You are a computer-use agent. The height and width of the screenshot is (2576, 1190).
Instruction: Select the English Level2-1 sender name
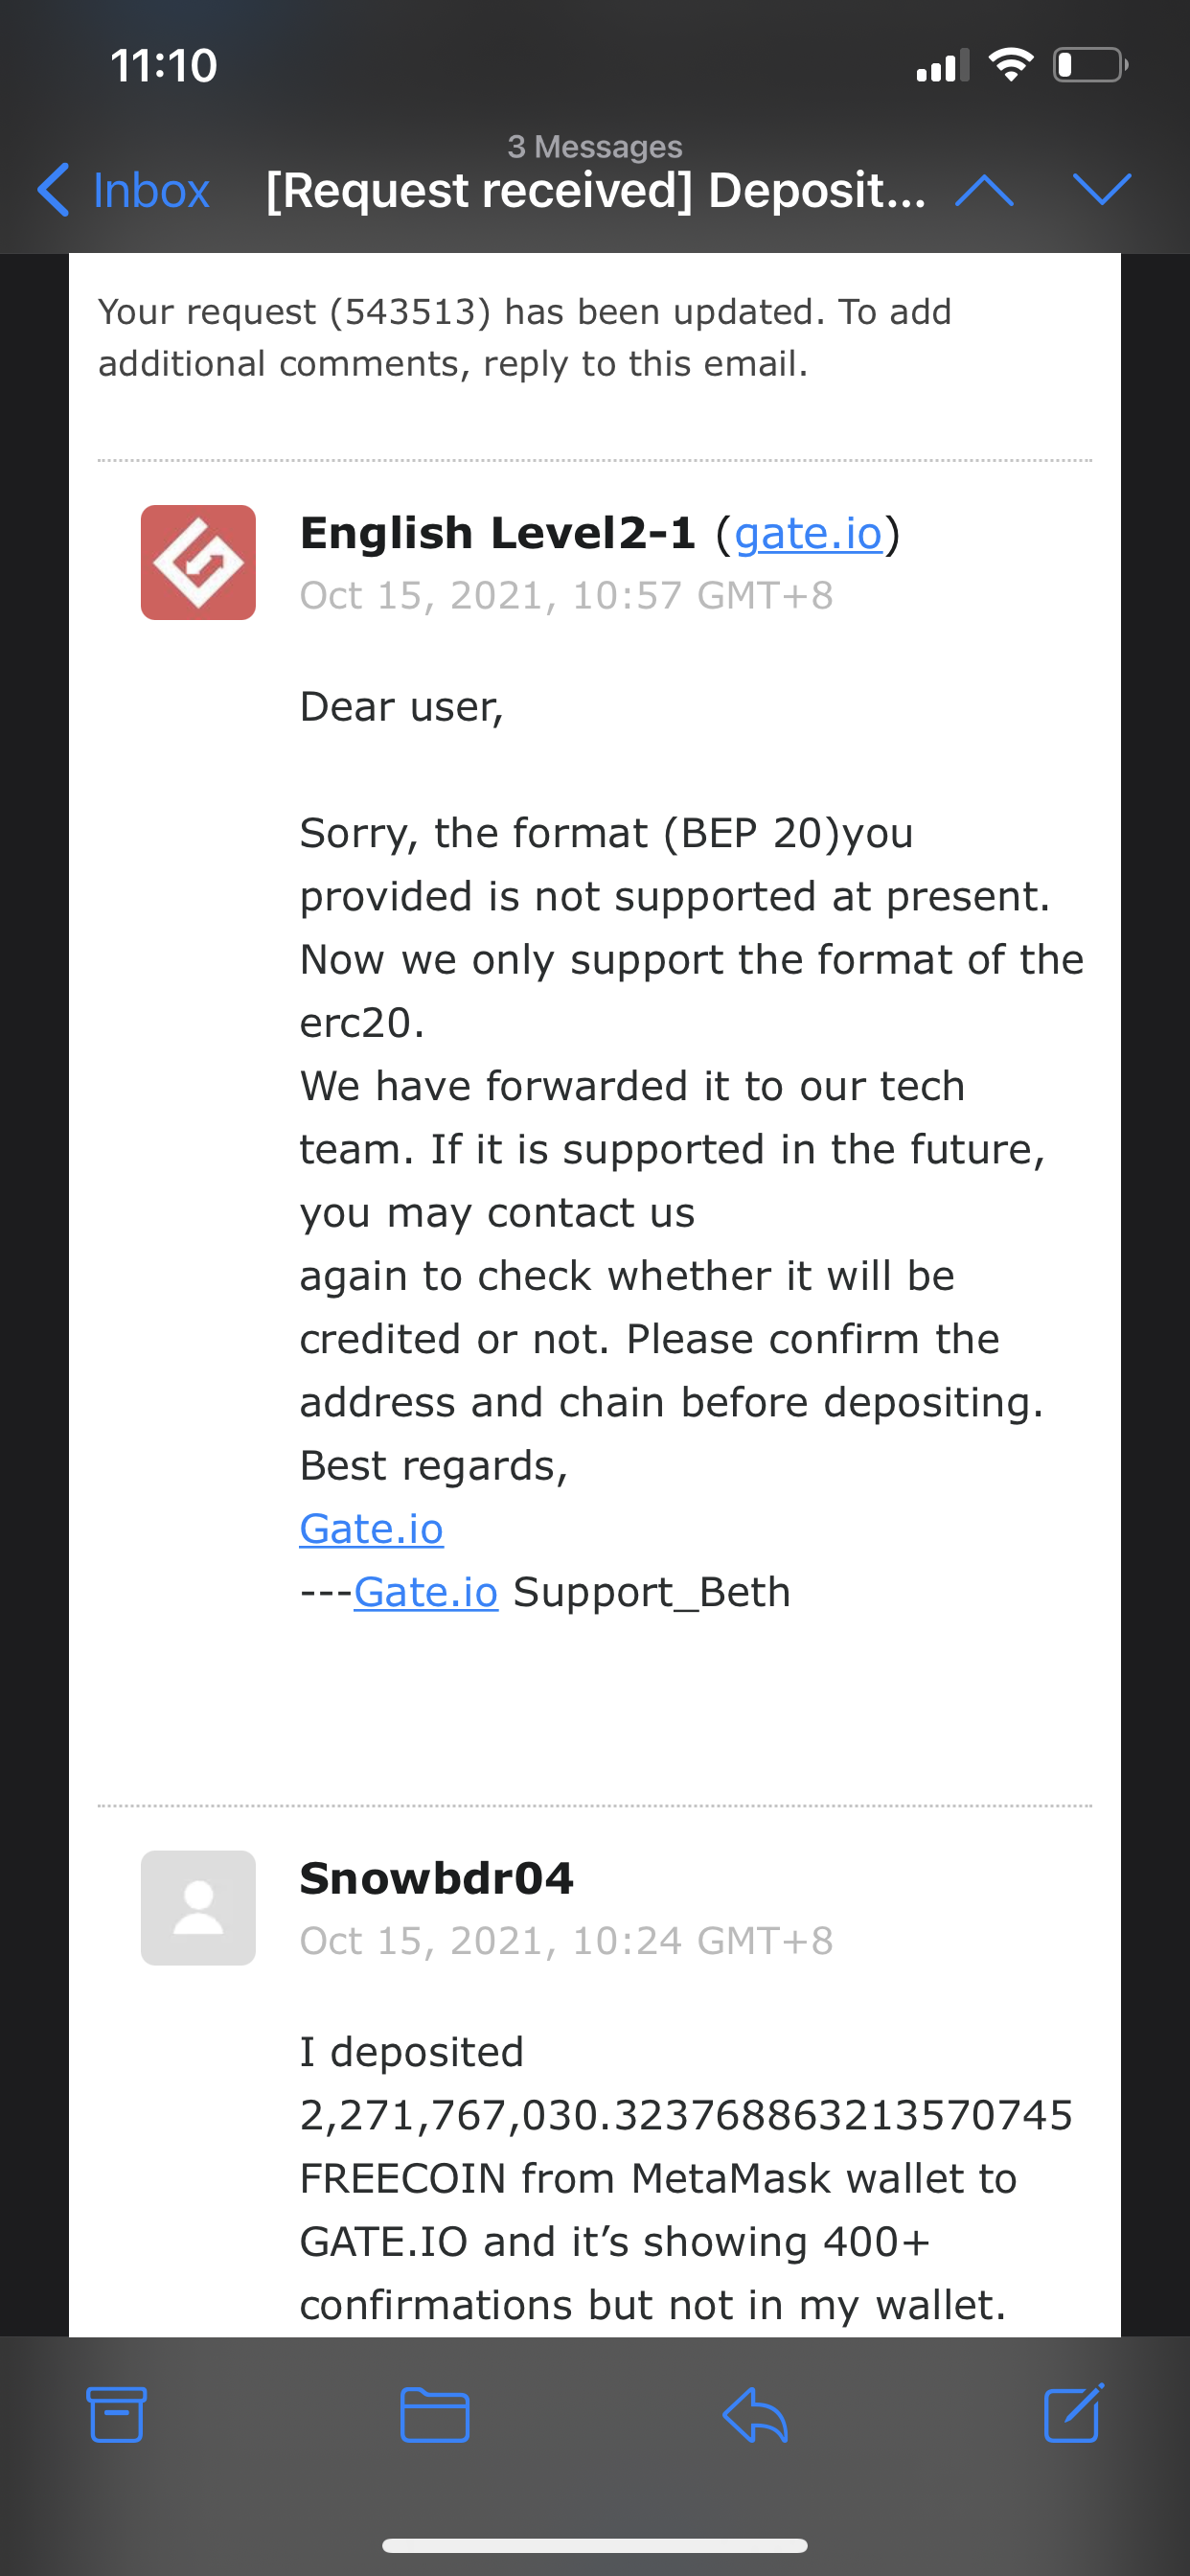point(498,533)
